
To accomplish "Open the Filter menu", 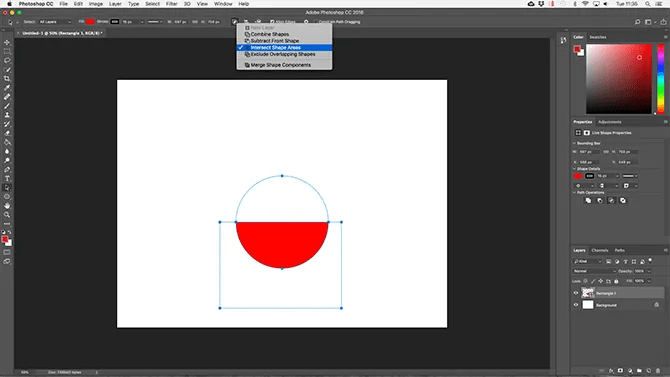I will coord(171,4).
